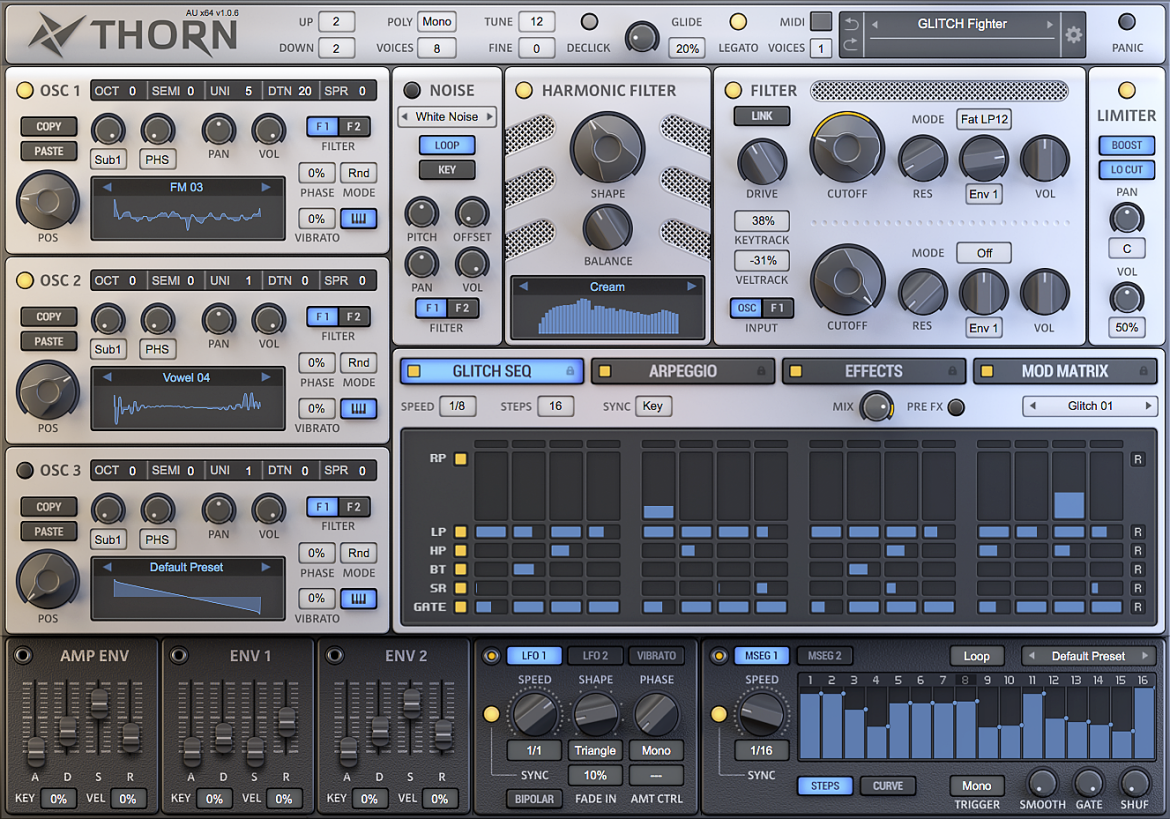1170x819 pixels.
Task: Open filter mode dropdown showing Fat LP12
Action: tap(984, 119)
